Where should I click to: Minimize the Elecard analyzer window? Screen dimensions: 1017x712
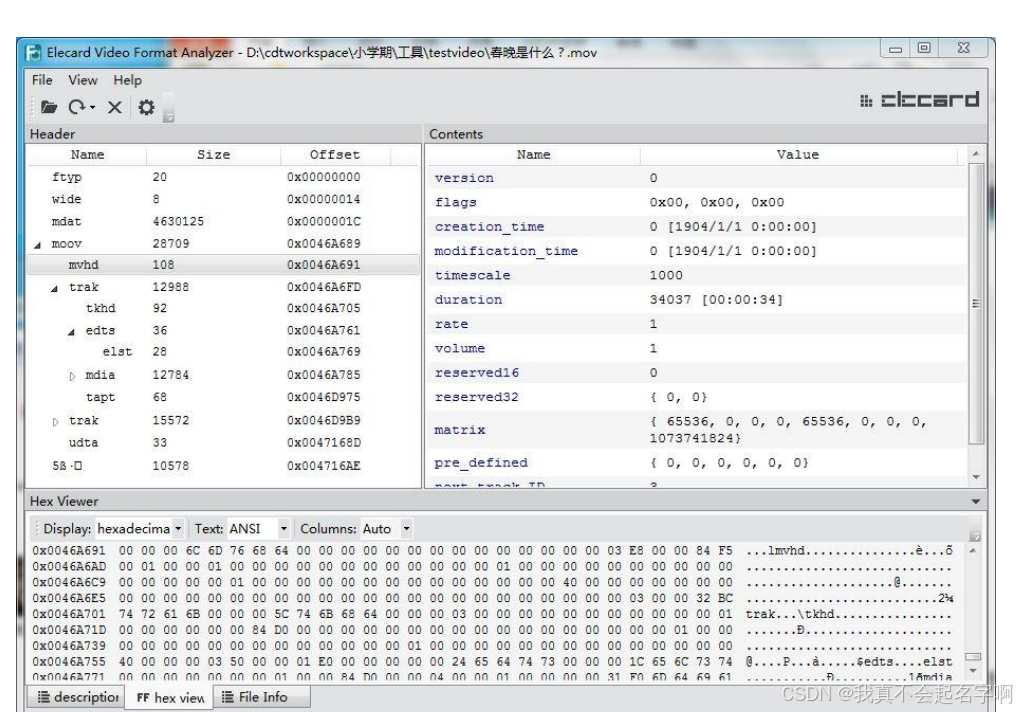896,49
